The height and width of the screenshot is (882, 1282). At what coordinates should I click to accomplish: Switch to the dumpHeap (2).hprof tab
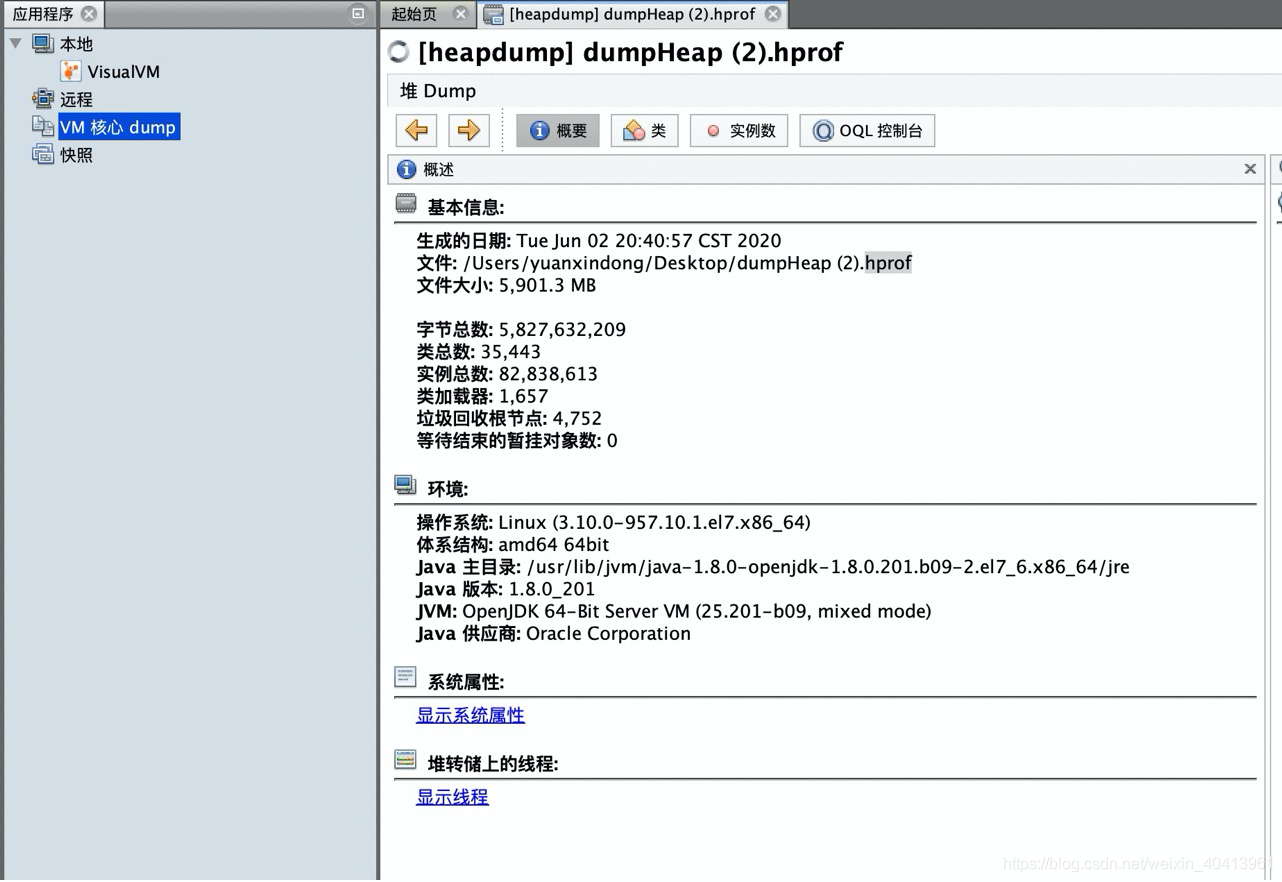[632, 14]
